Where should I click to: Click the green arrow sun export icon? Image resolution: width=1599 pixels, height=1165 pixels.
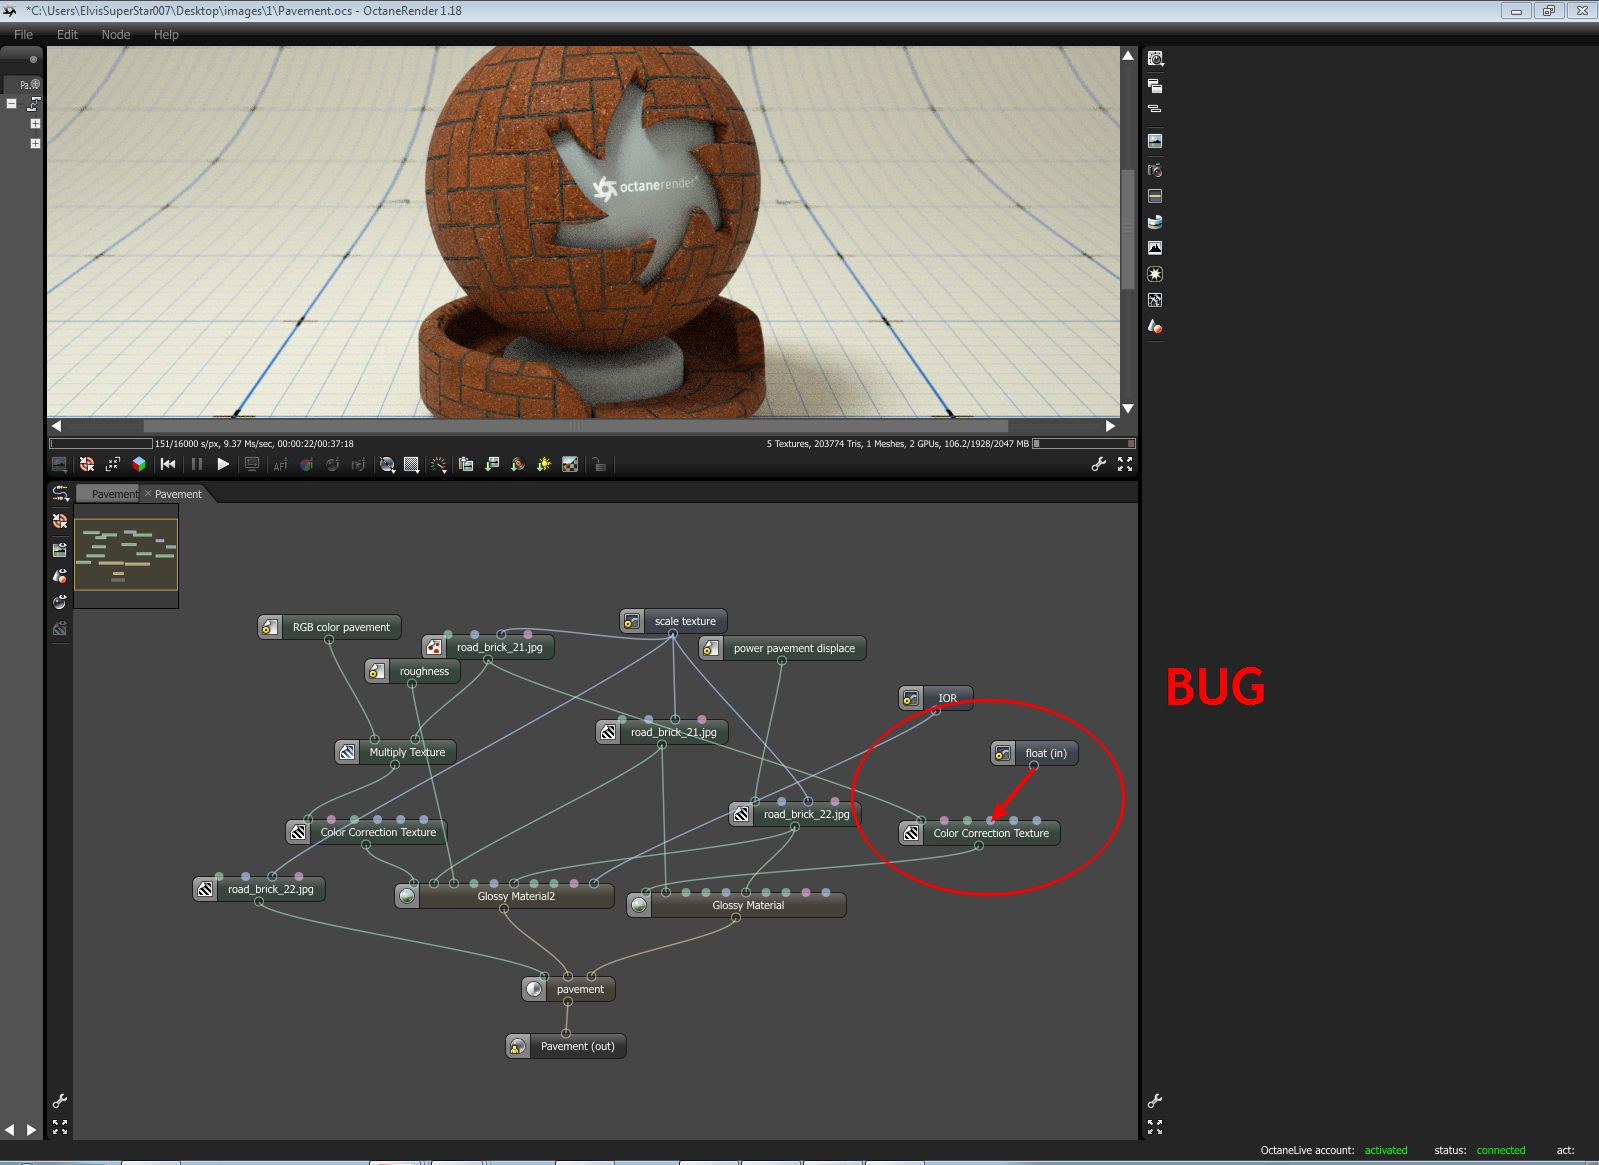click(544, 464)
